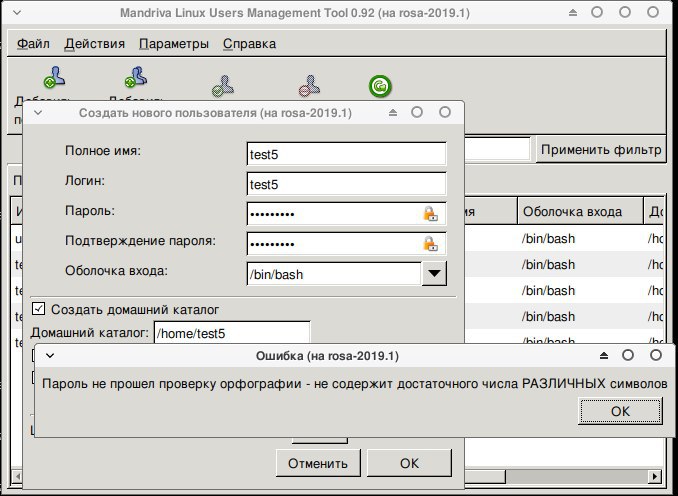Click the first /bin/bash cell in the user list
Image resolution: width=678 pixels, height=496 pixels.
(548, 238)
